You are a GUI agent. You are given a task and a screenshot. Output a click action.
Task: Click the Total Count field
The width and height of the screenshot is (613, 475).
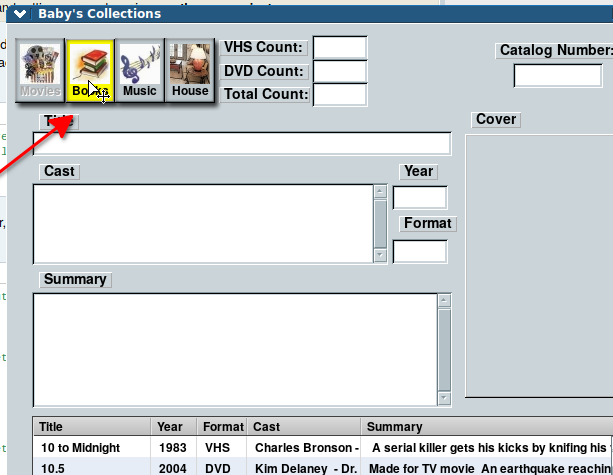click(340, 95)
